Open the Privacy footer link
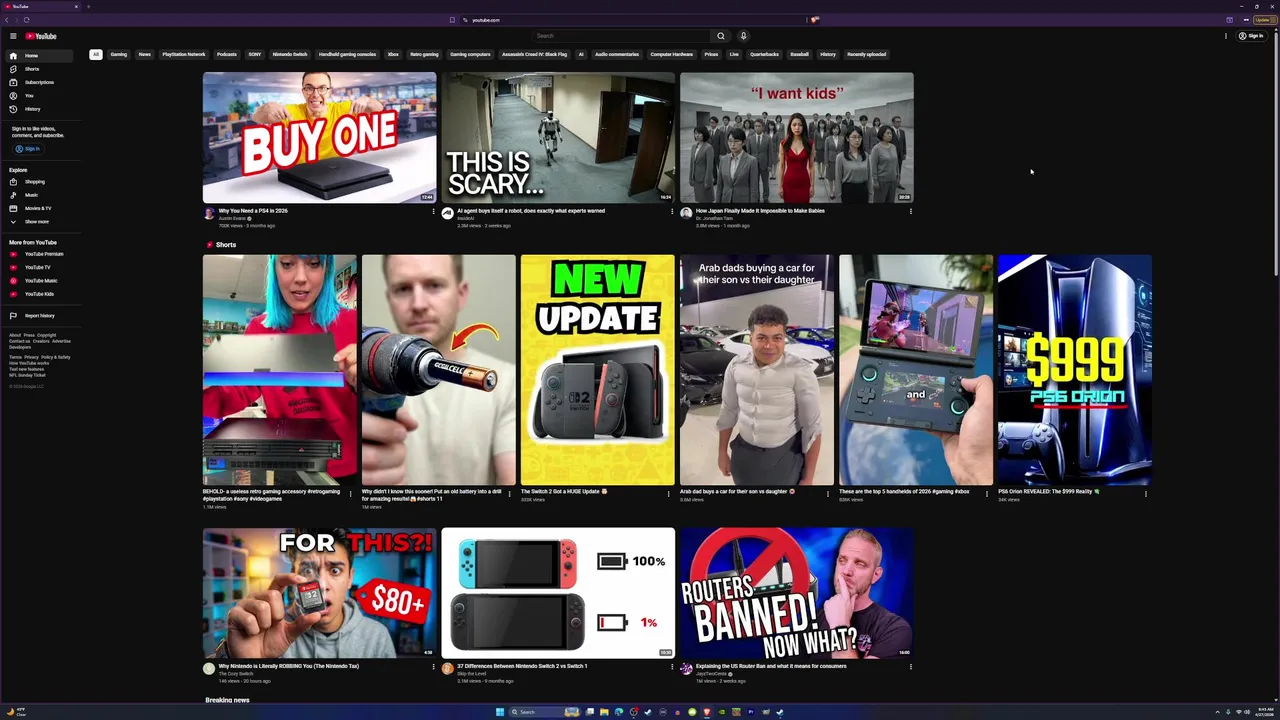The width and height of the screenshot is (1280, 720). pyautogui.click(x=31, y=357)
